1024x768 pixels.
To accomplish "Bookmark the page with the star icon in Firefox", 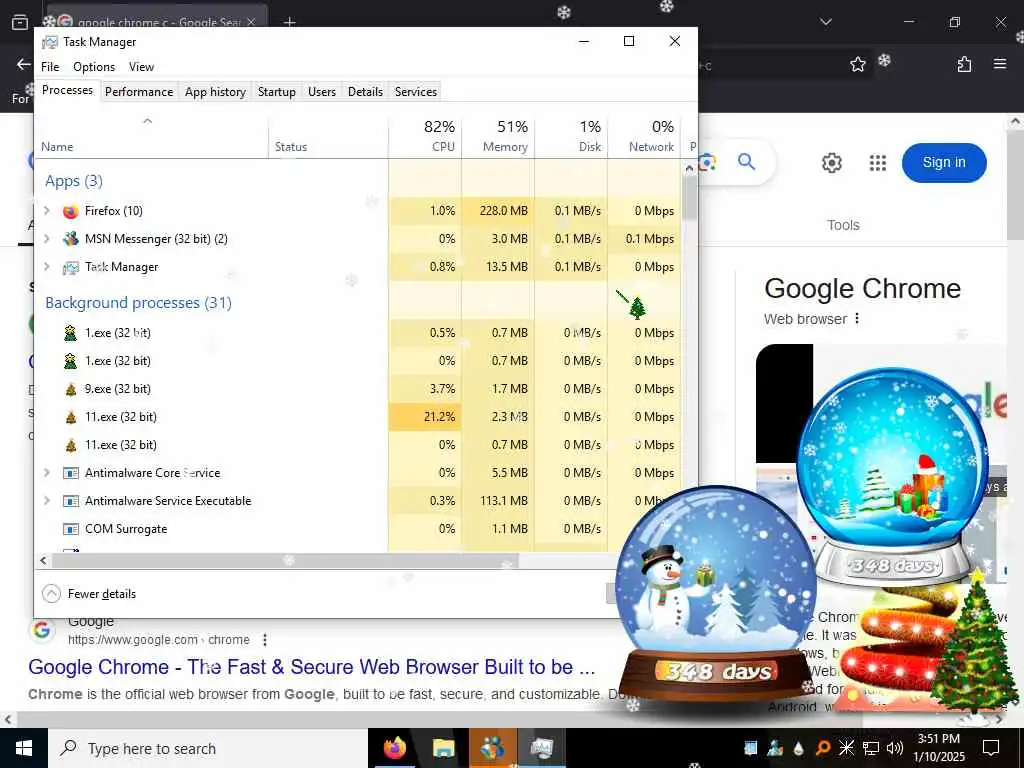I will point(857,64).
